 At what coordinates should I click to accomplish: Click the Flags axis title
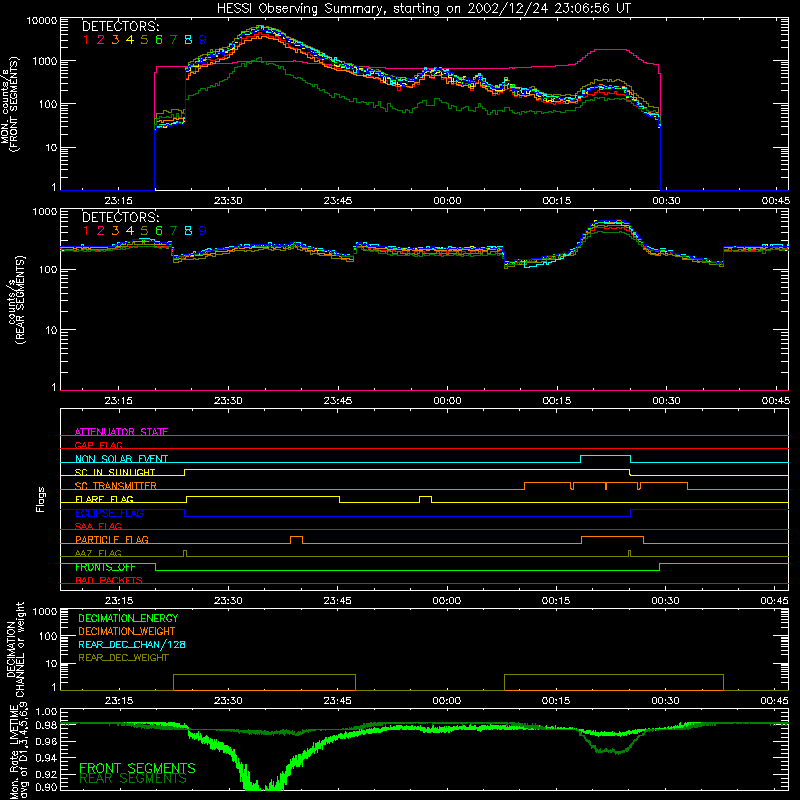(x=40, y=499)
